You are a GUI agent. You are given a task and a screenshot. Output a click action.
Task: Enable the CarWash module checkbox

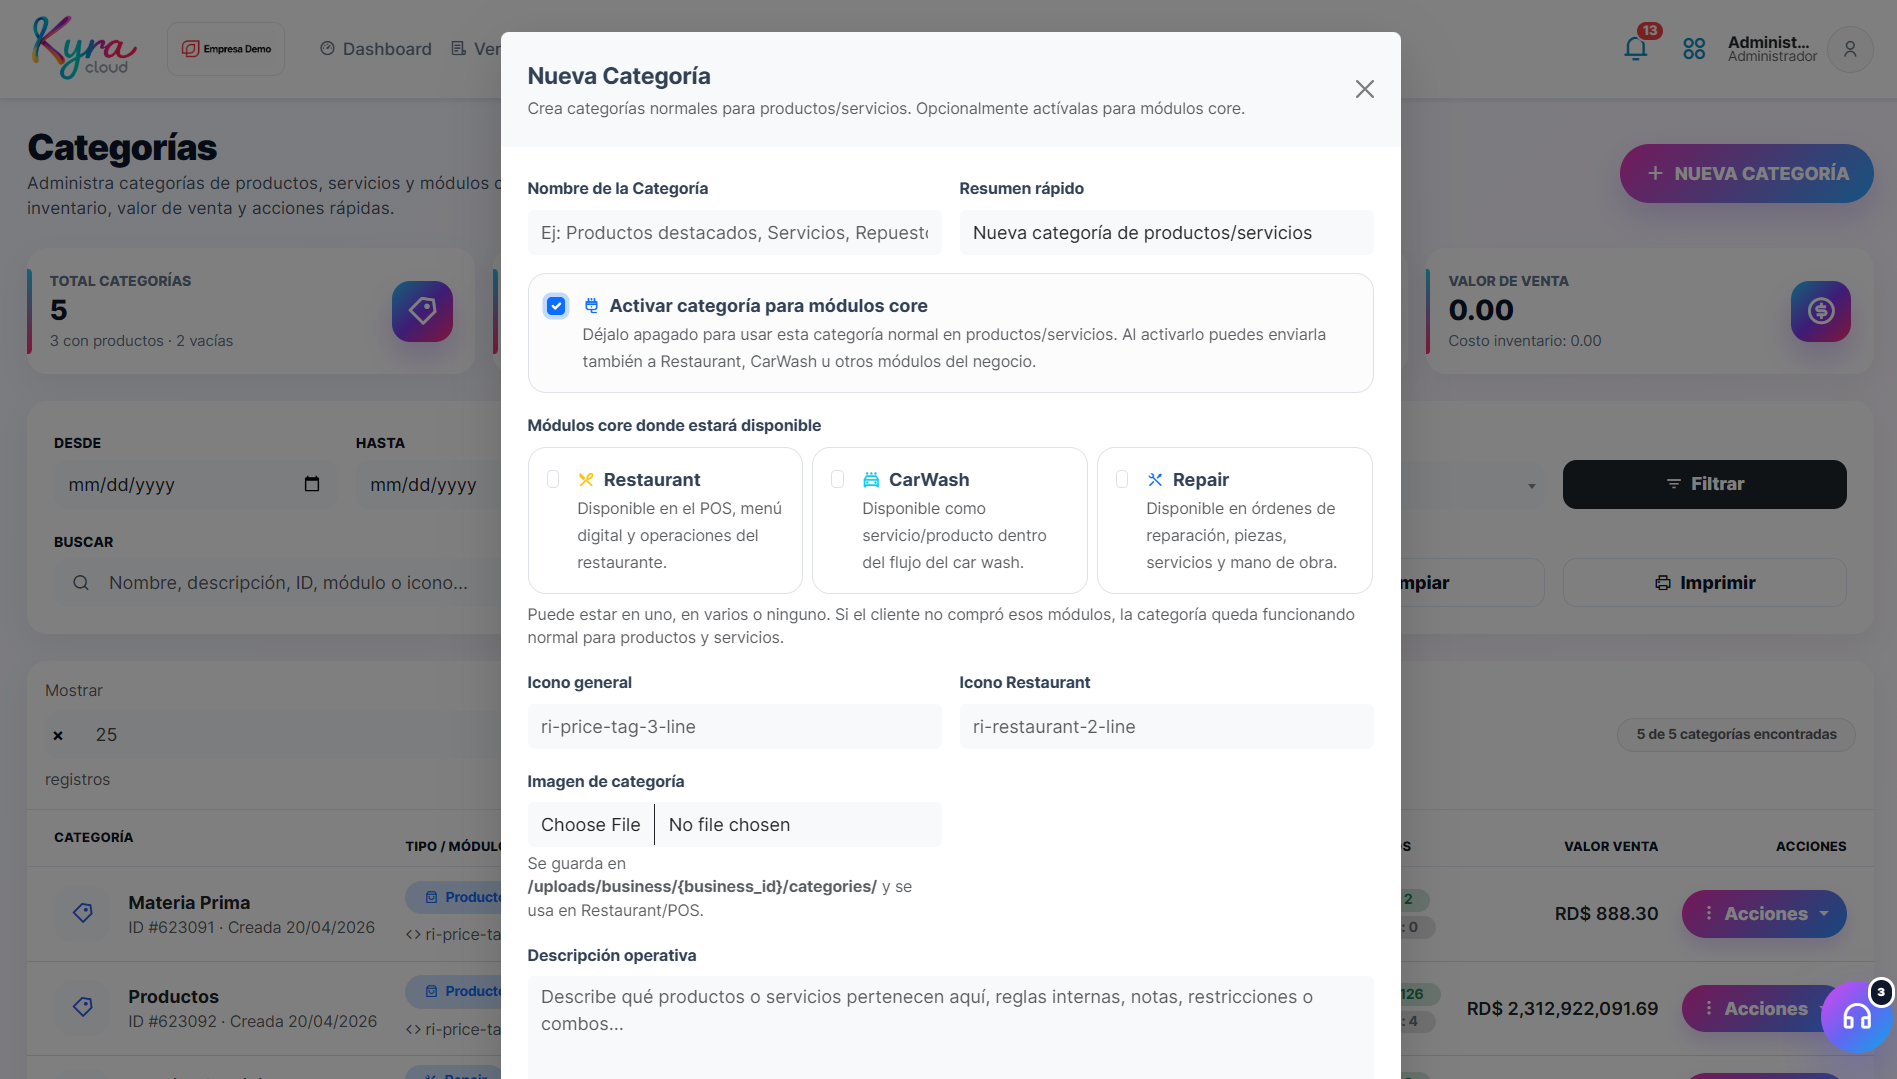click(838, 480)
